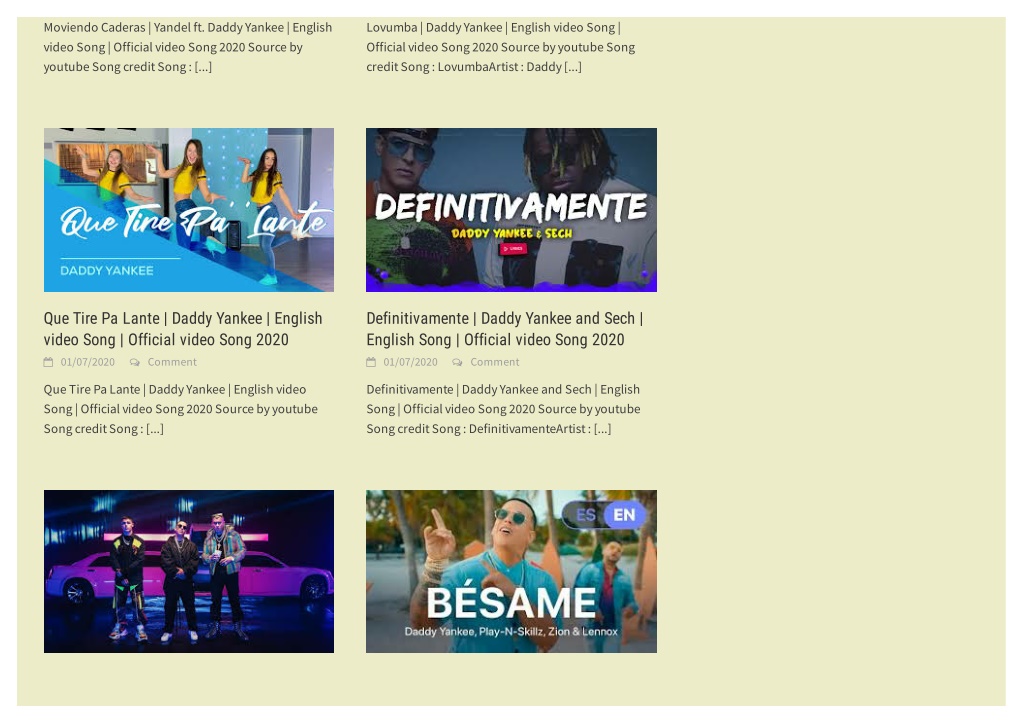
Task: Click the Que Tire Pa Lante excerpt paragraph
Action: tap(181, 409)
